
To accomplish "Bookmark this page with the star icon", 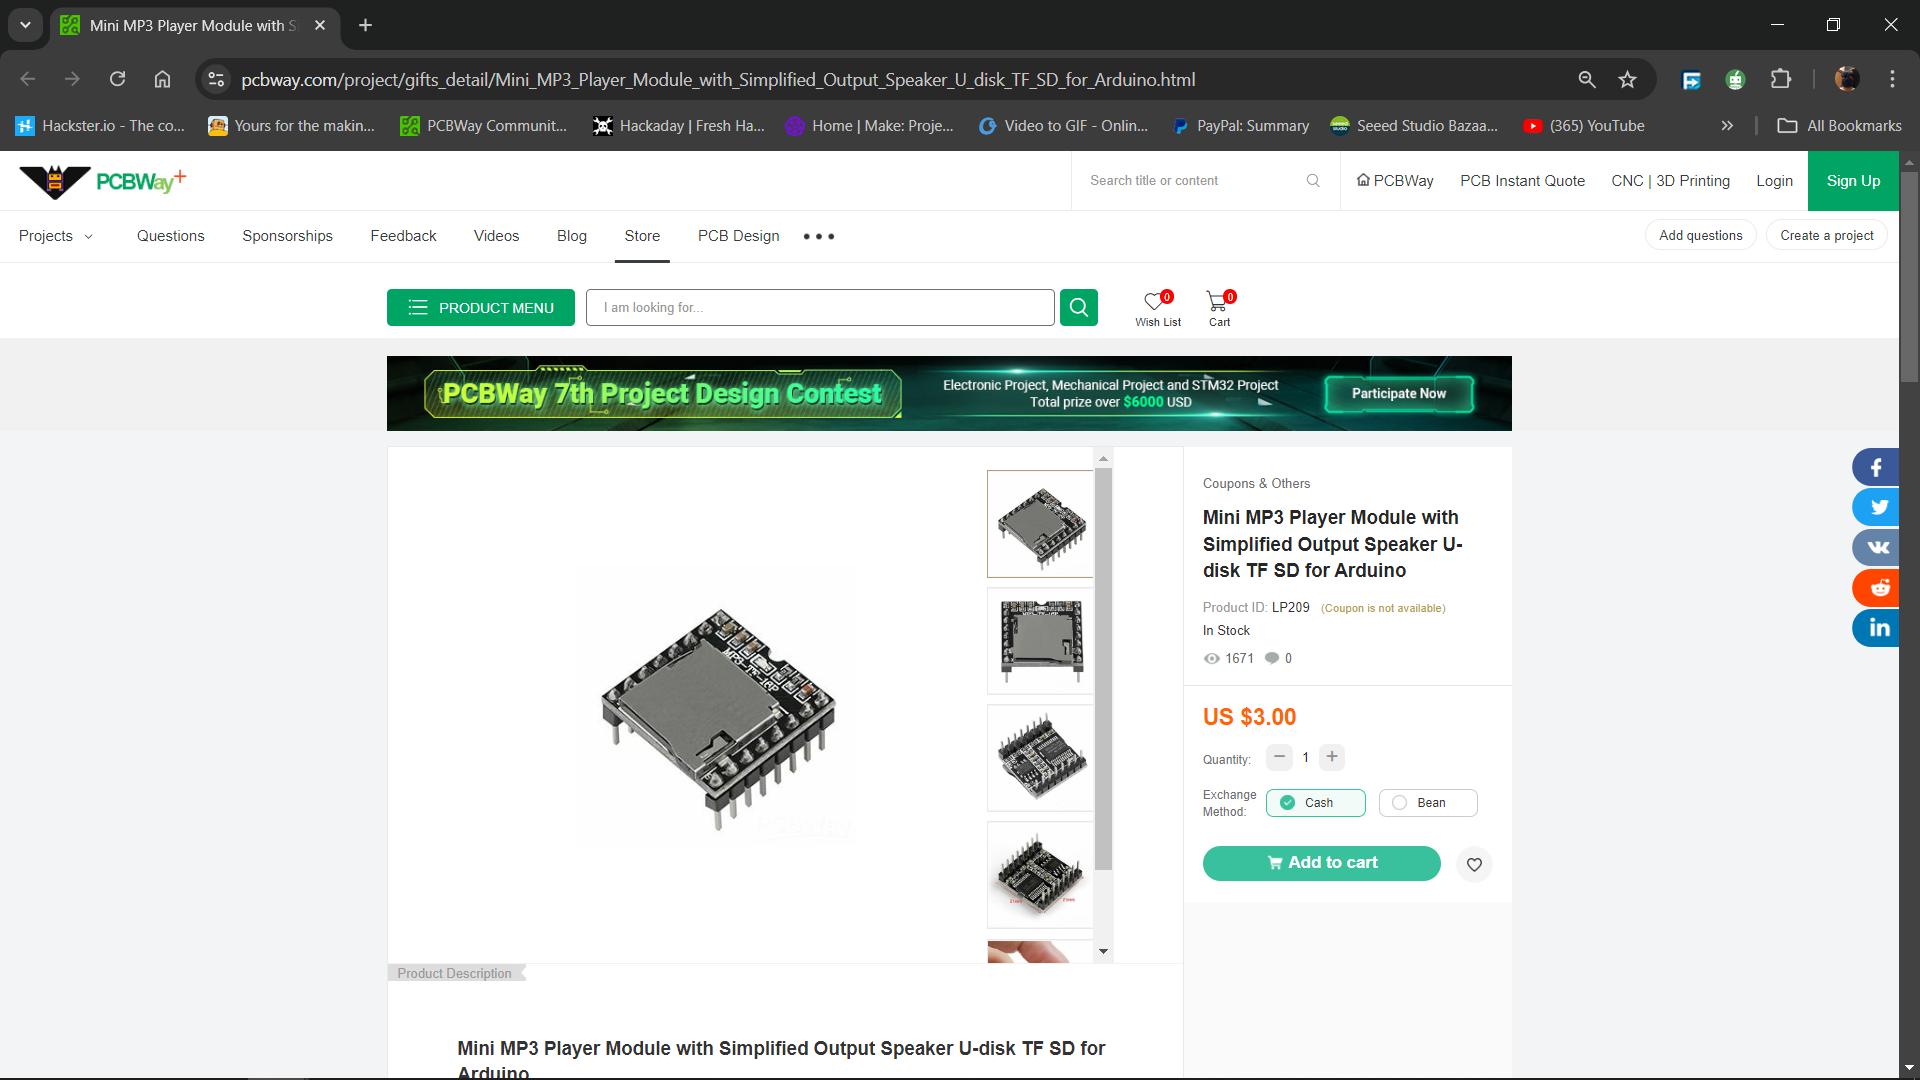I will pos(1628,80).
